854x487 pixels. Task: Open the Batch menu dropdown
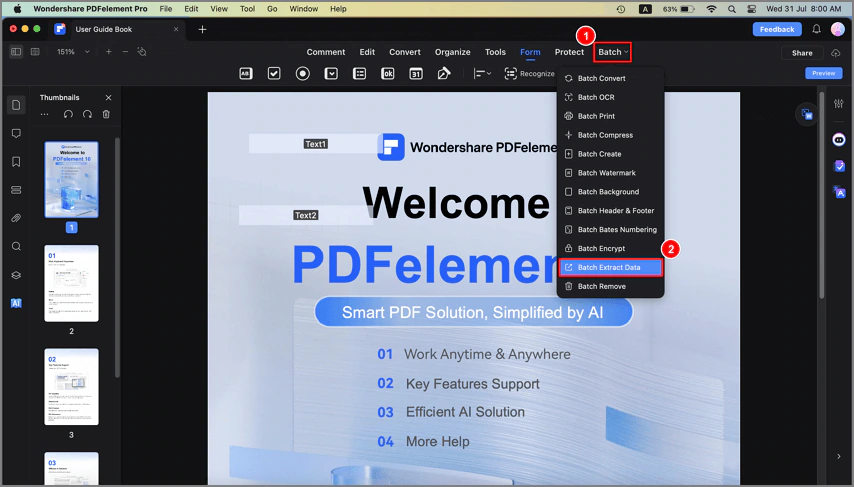tap(613, 52)
